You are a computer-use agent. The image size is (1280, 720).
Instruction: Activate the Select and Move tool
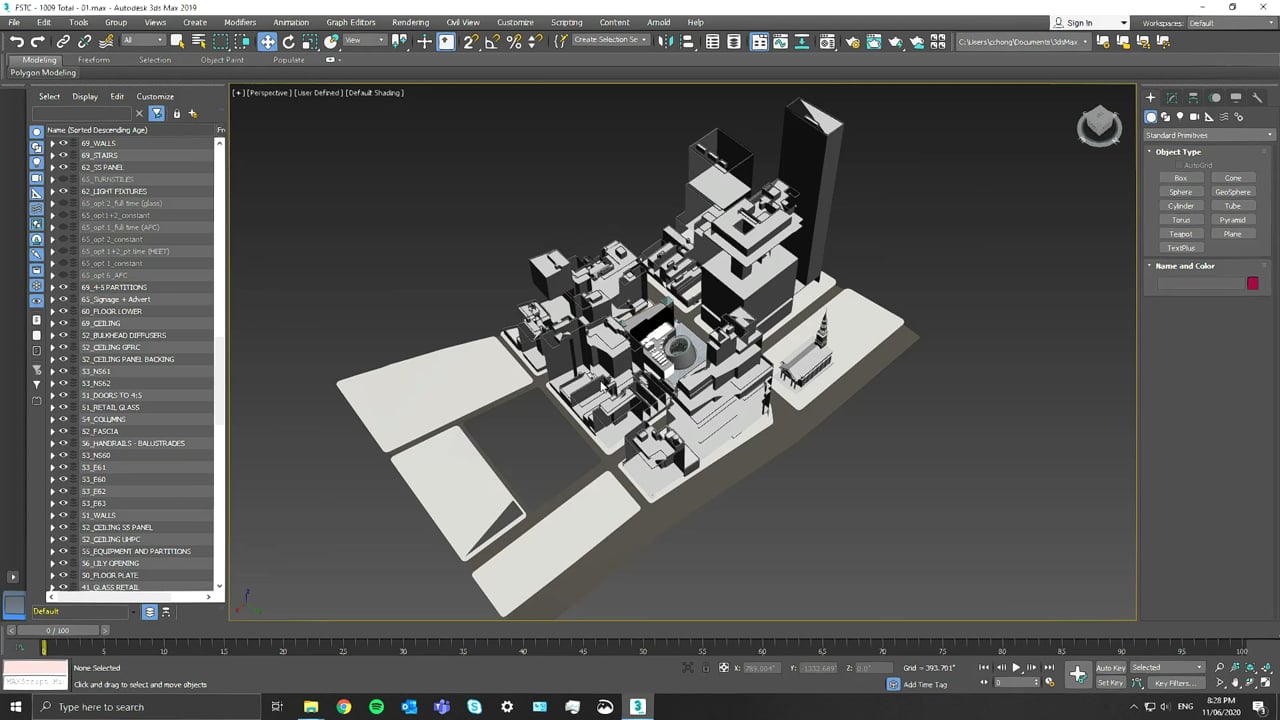[x=267, y=41]
